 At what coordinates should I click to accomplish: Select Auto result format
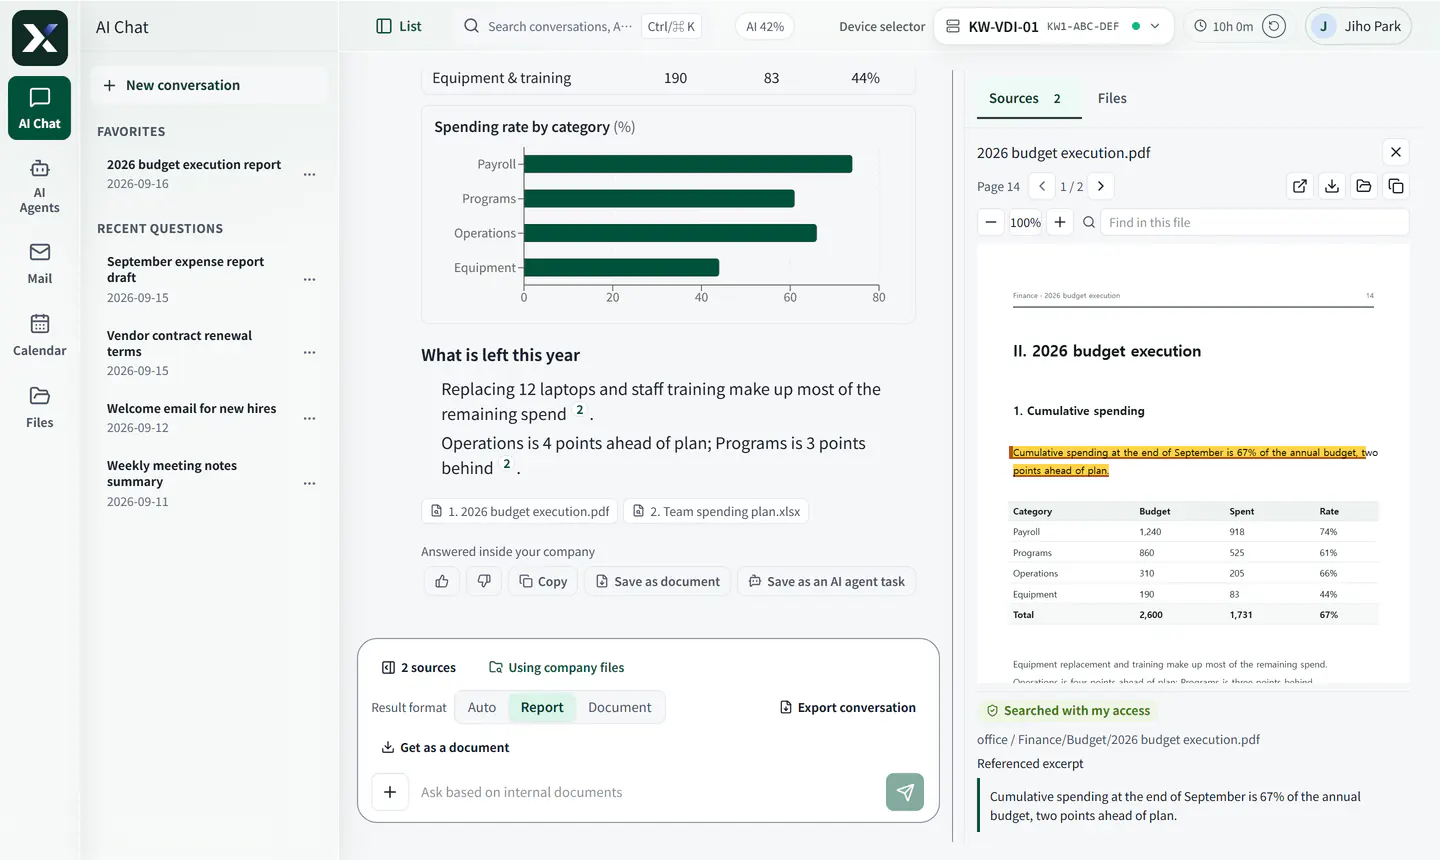pyautogui.click(x=482, y=707)
